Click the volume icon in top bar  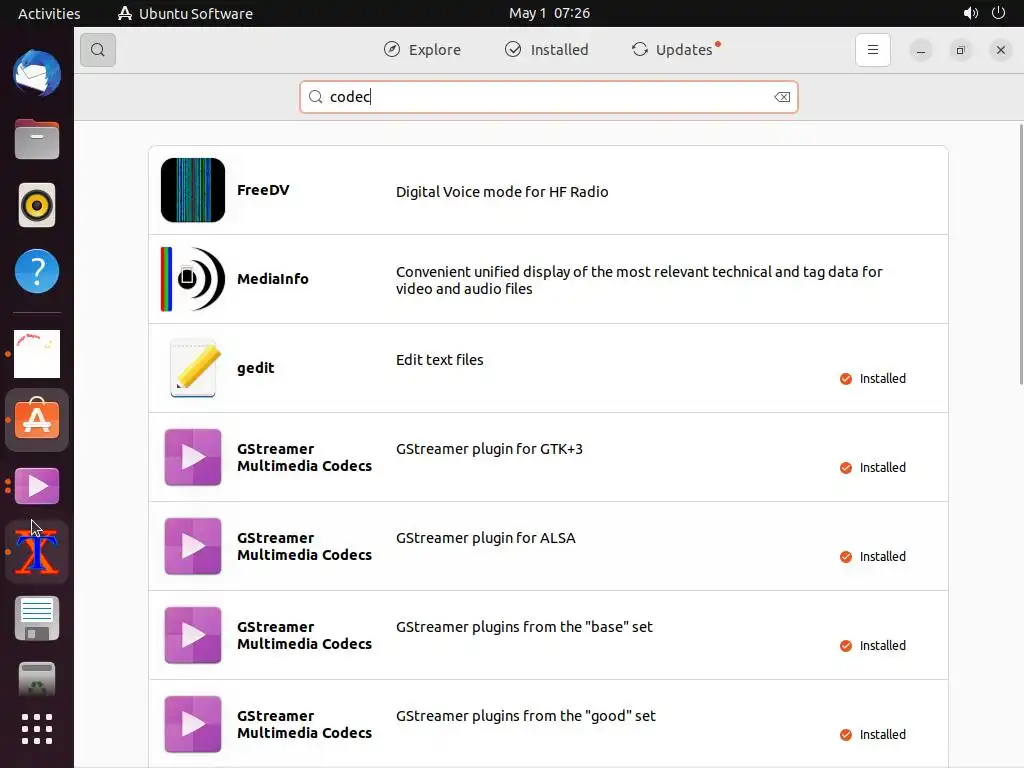tap(970, 13)
